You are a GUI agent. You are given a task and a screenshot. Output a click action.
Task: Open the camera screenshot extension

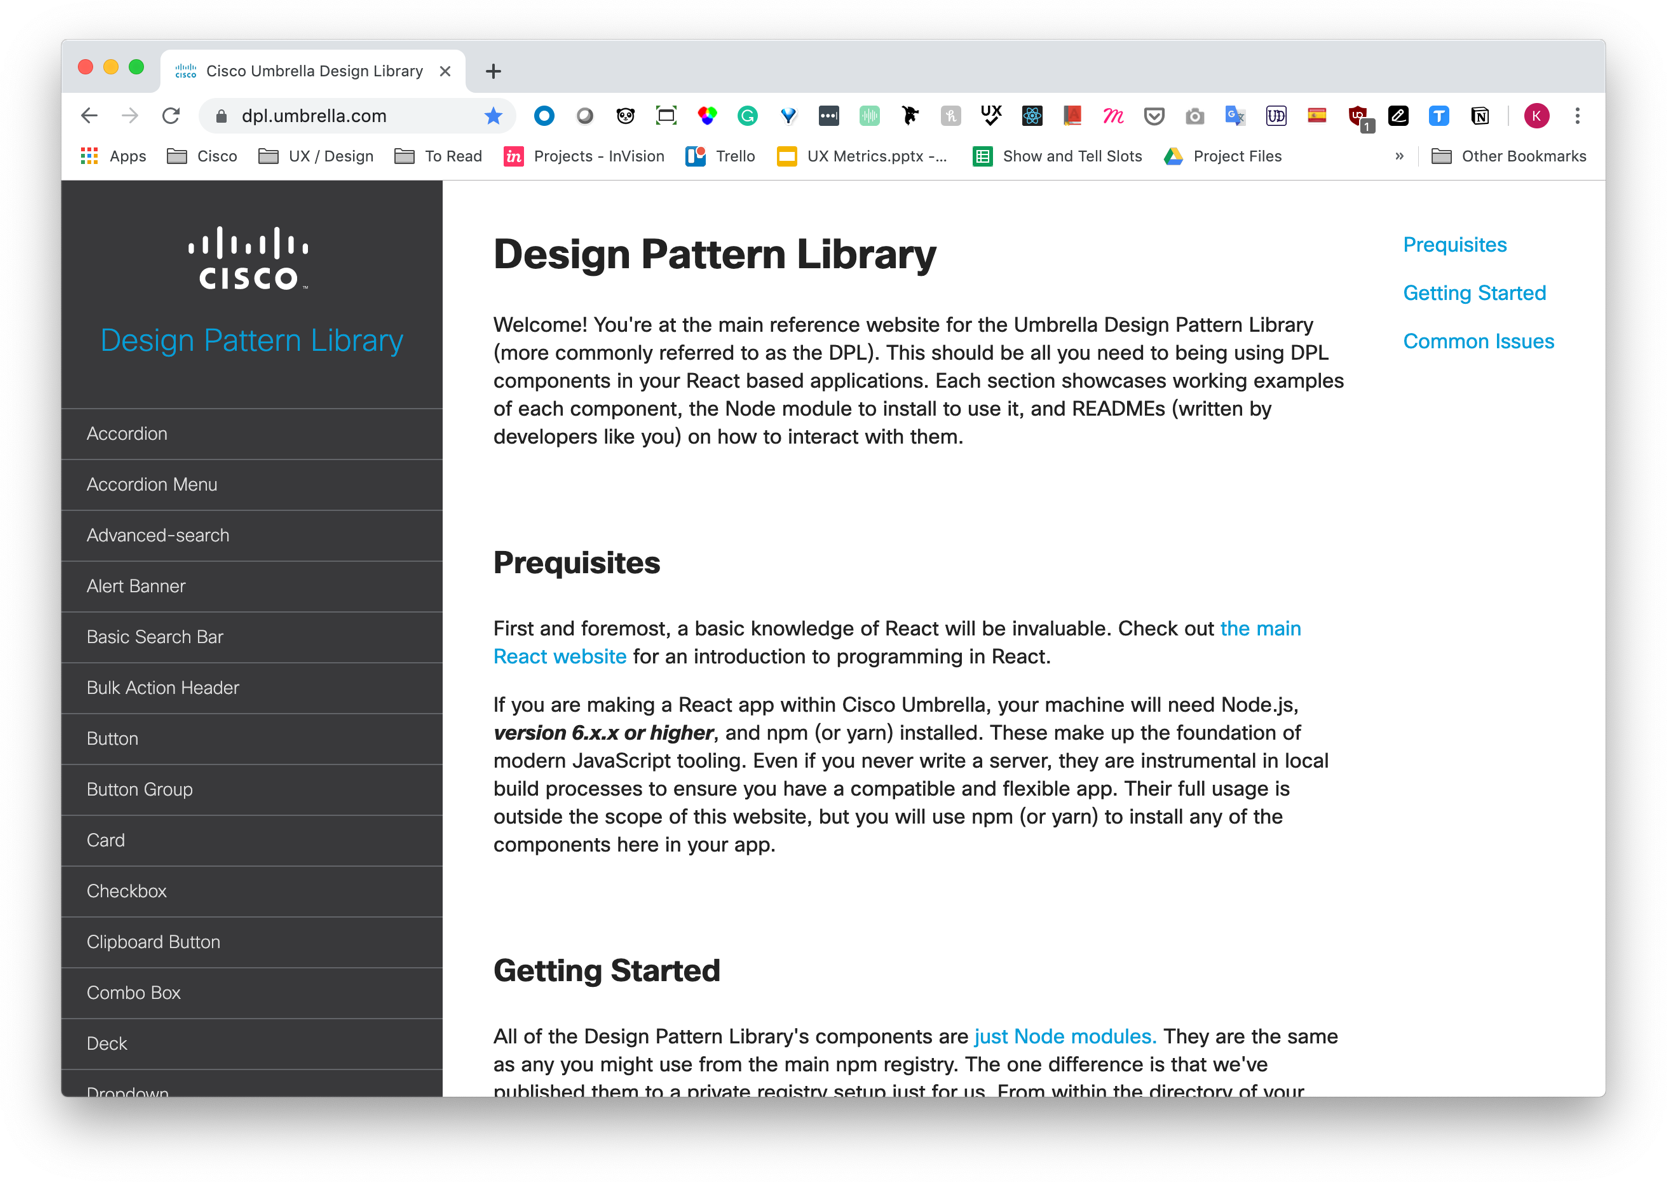coord(1195,116)
